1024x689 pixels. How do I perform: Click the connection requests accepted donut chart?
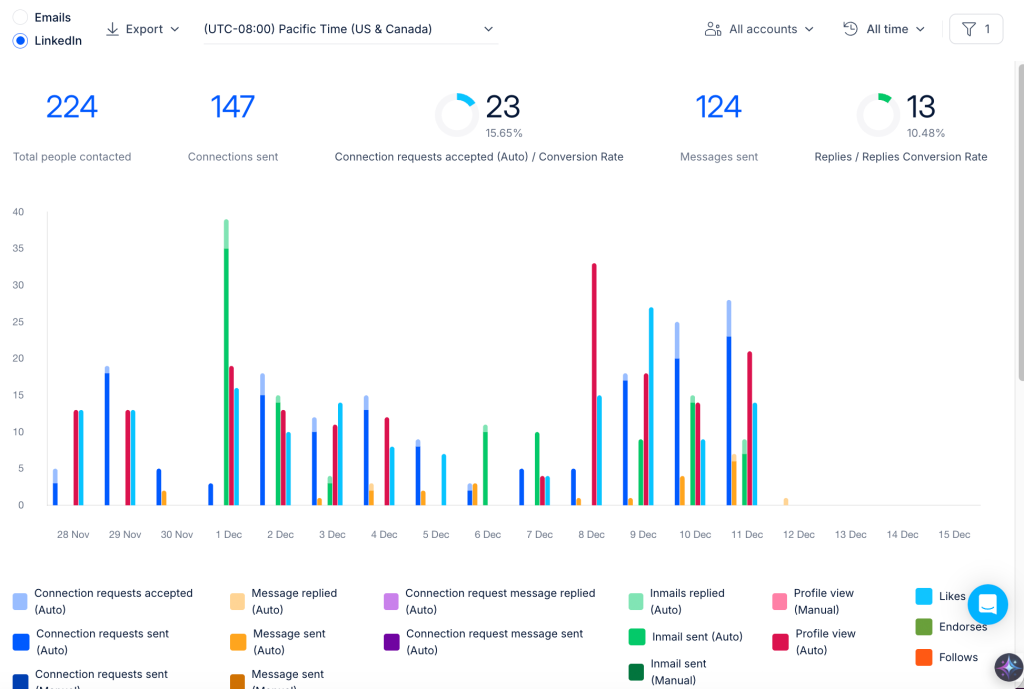click(x=457, y=115)
